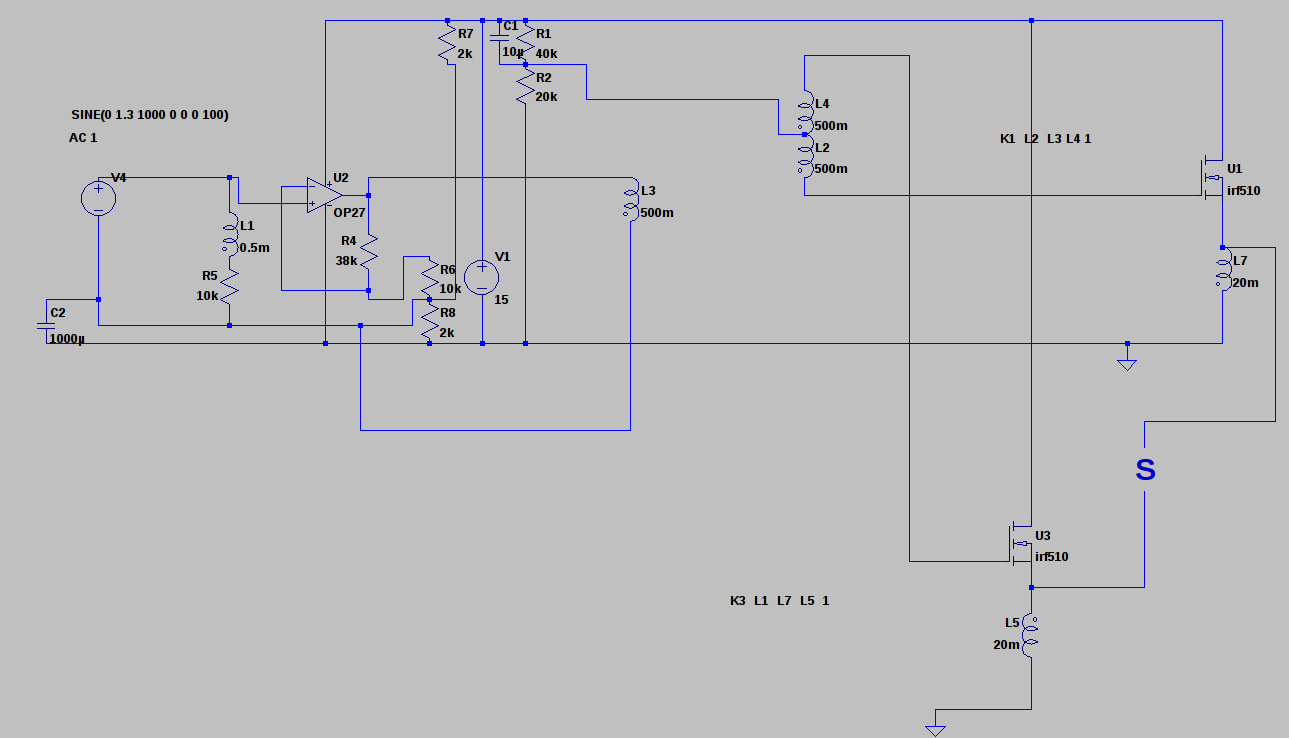Screen dimensions: 1289x738
Task: Select the V4 voltage source symbol
Action: coord(98,198)
